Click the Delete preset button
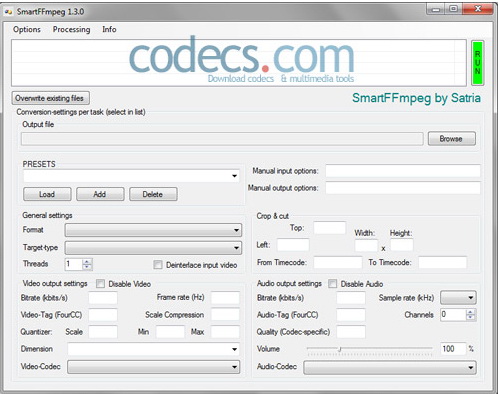498x394 pixels. [x=153, y=194]
